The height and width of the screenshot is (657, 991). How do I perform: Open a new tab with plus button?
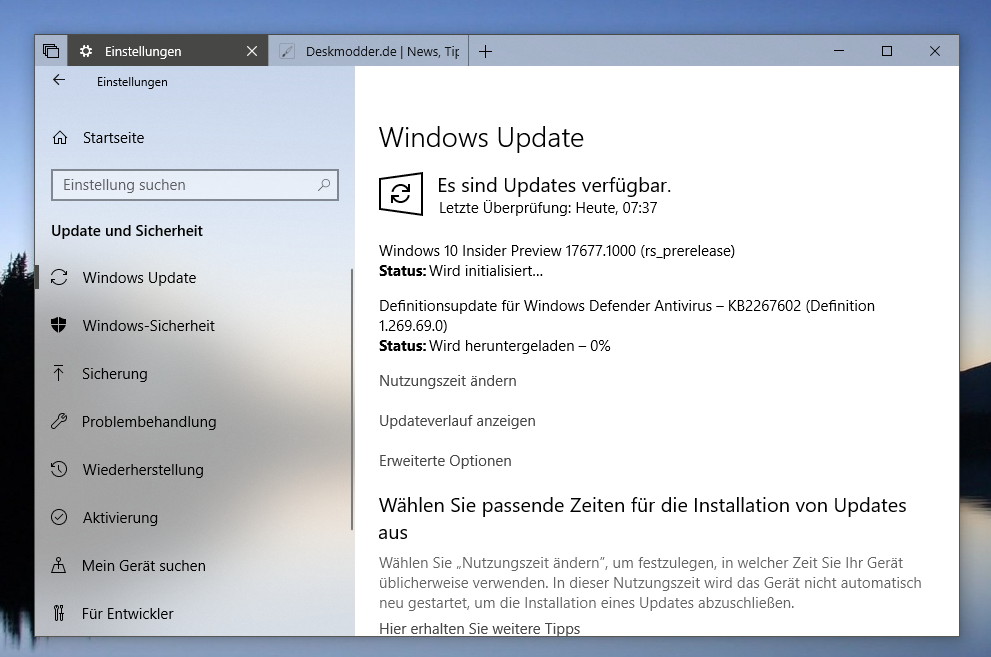tap(485, 51)
